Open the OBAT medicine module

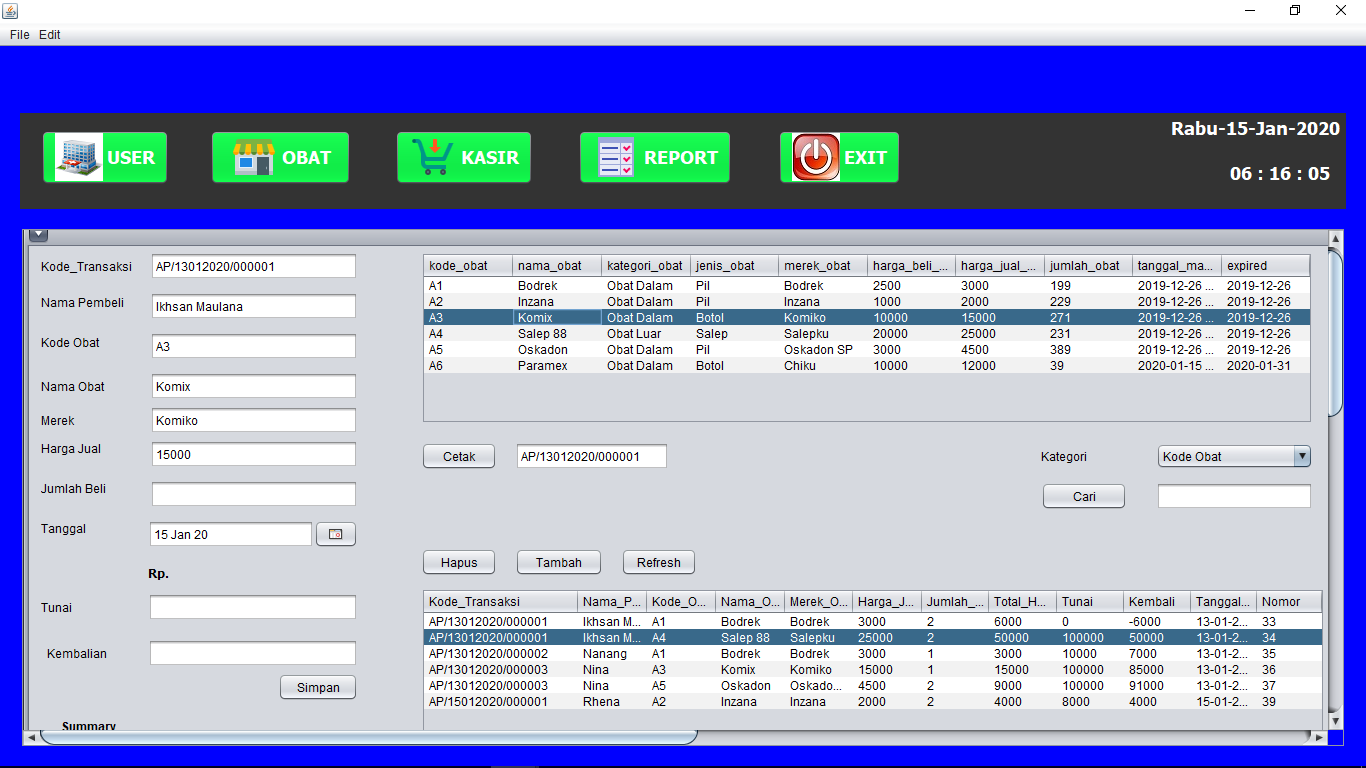pyautogui.click(x=280, y=157)
